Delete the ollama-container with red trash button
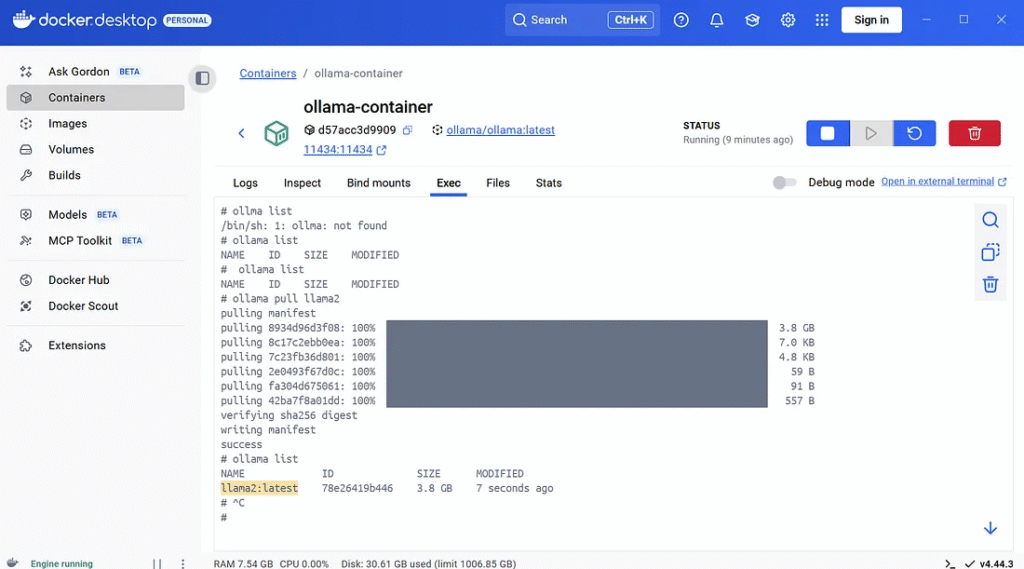 [974, 133]
